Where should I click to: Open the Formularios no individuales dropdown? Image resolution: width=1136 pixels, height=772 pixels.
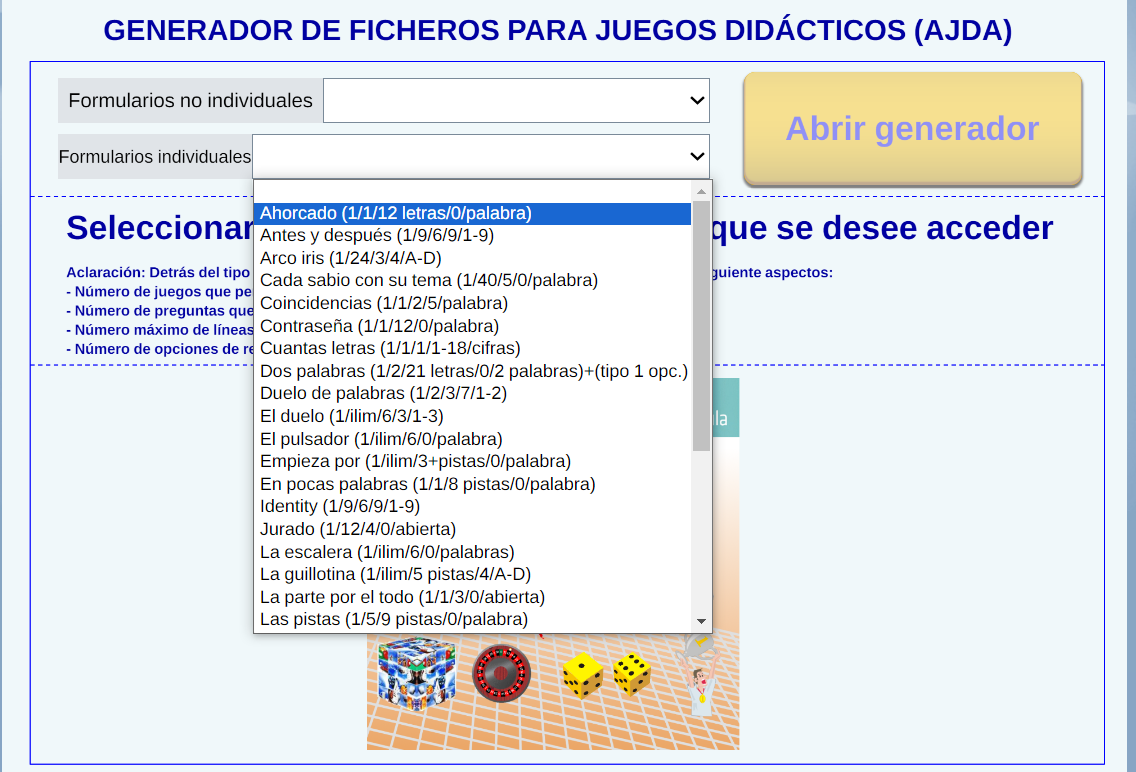pos(516,101)
